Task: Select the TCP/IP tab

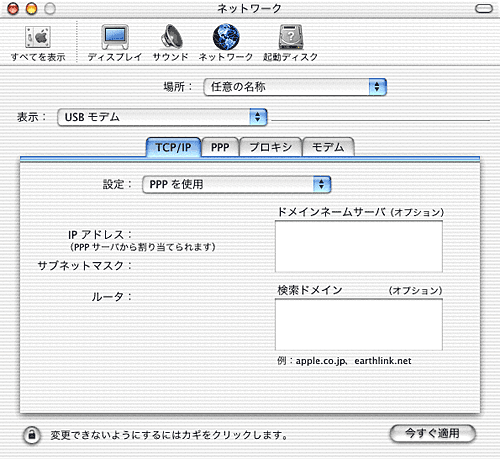Action: click(x=173, y=147)
